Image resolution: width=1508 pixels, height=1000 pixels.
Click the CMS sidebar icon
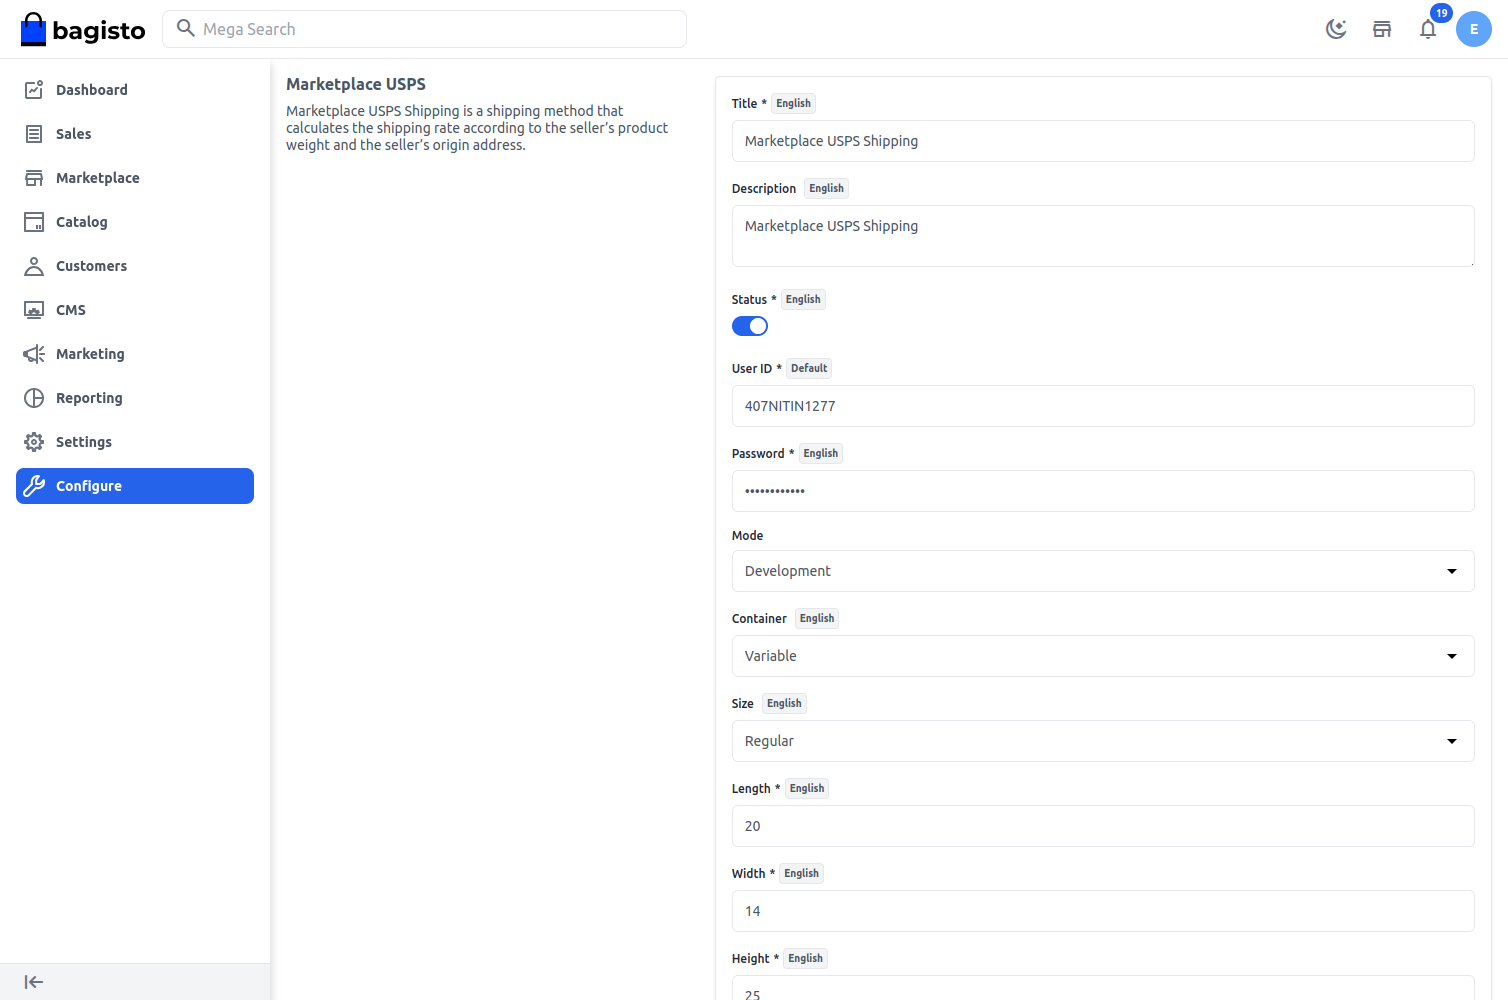click(34, 310)
